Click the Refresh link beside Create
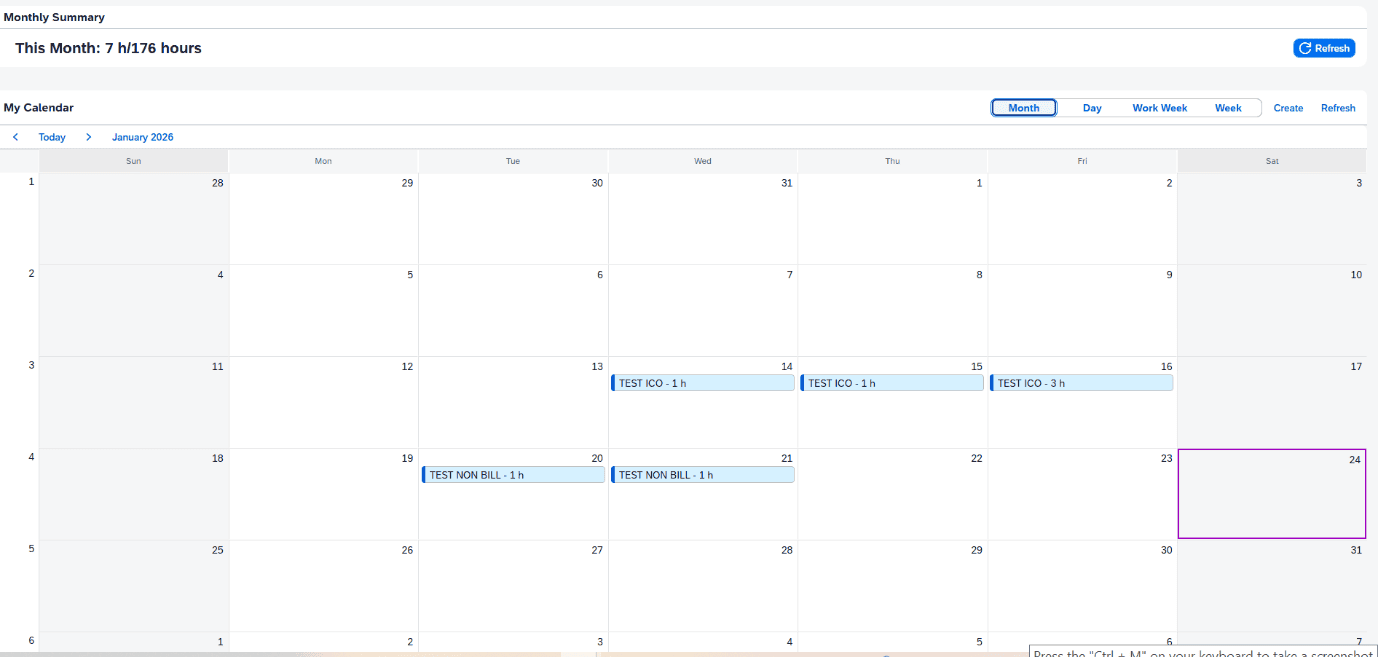The image size is (1378, 657). (1338, 108)
